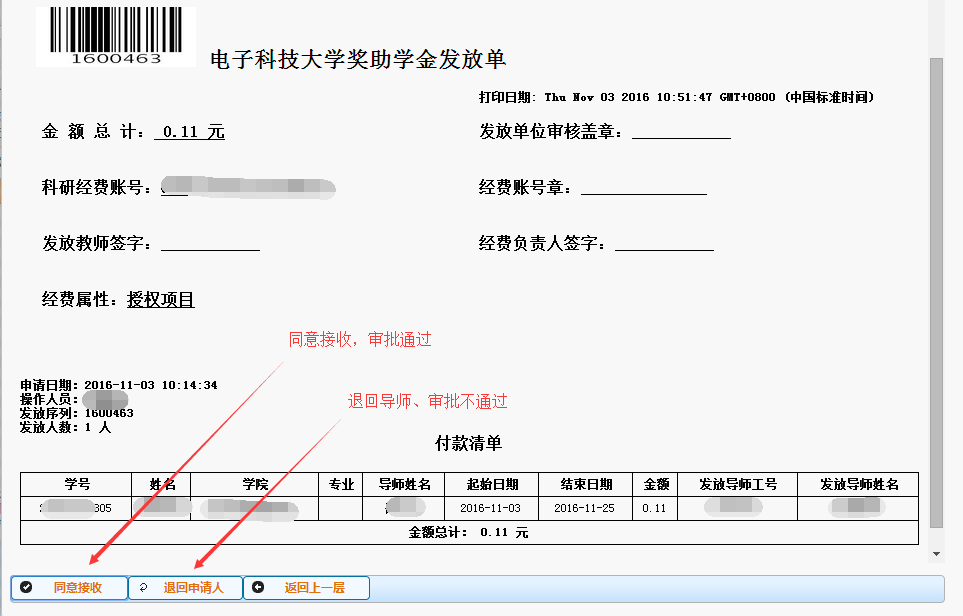Click the scrollbar down arrow
This screenshot has height=616, width=963.
[x=936, y=553]
